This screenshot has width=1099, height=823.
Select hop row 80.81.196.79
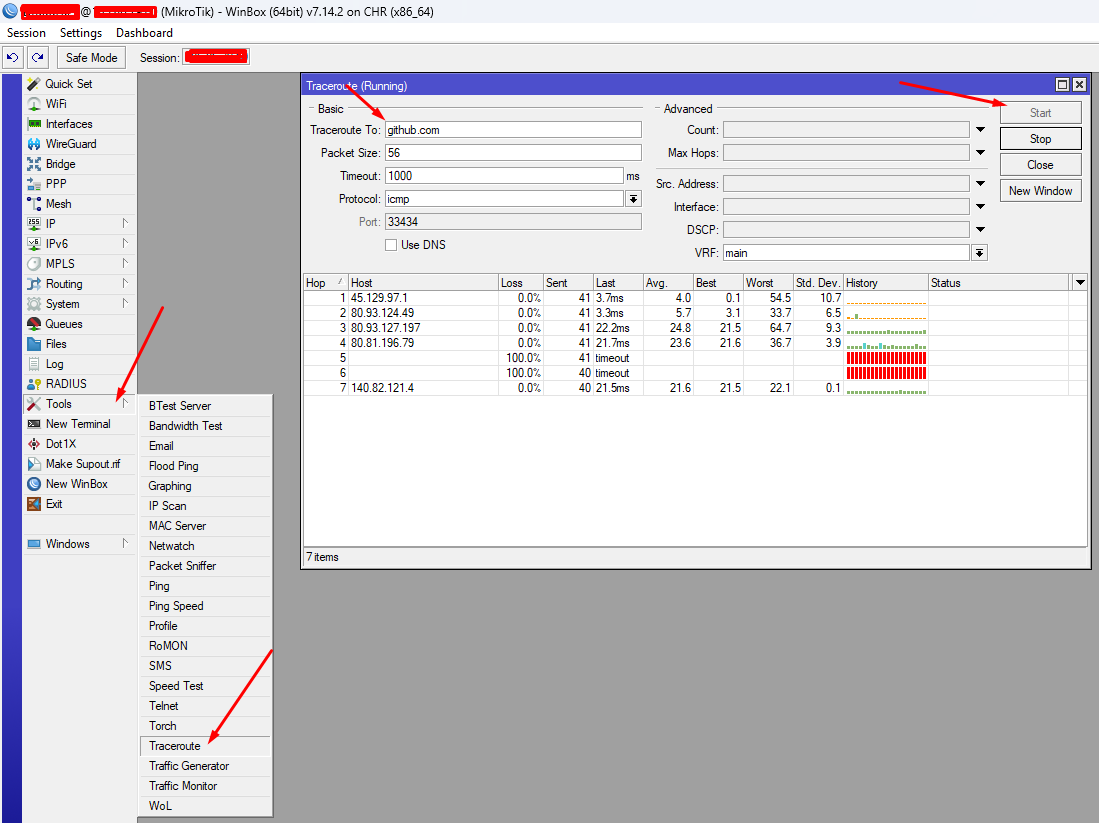coord(695,343)
